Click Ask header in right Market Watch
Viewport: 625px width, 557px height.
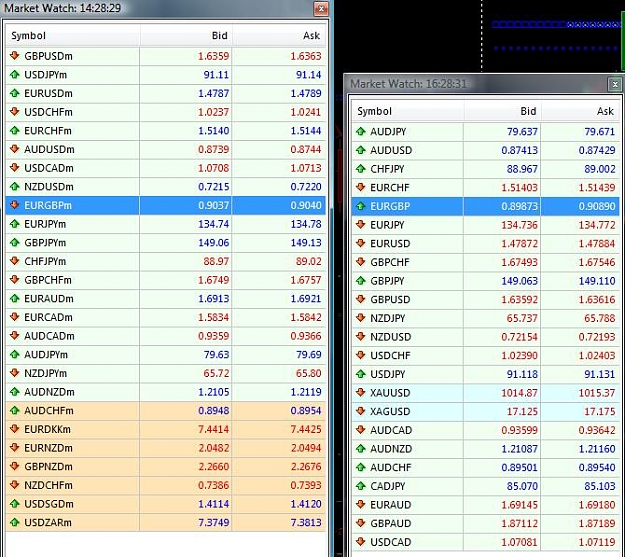[x=580, y=111]
